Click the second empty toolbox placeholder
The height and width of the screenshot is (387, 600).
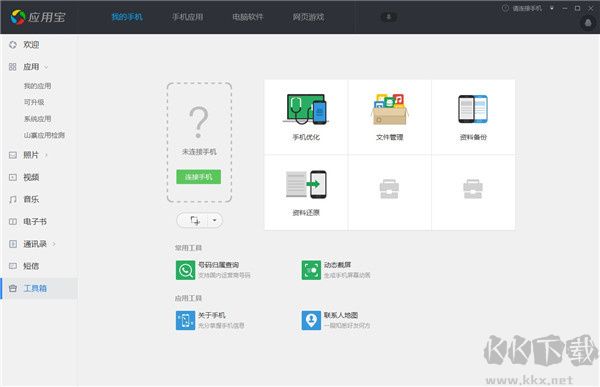click(x=473, y=189)
